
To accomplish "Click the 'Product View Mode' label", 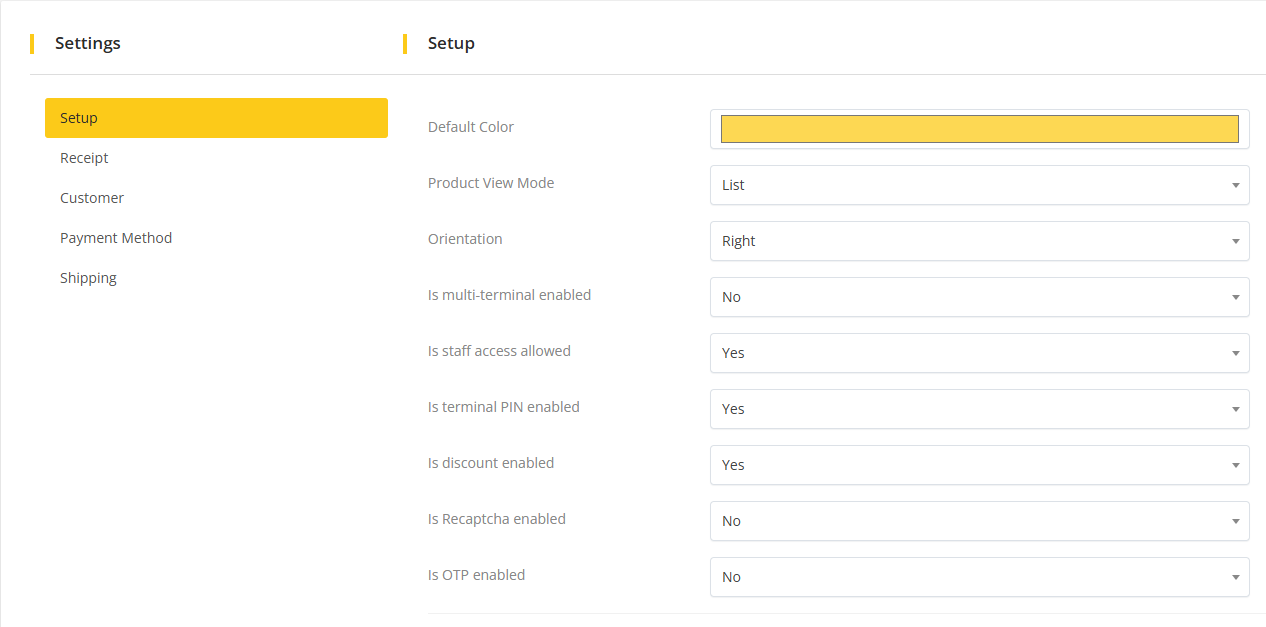I will pyautogui.click(x=491, y=183).
